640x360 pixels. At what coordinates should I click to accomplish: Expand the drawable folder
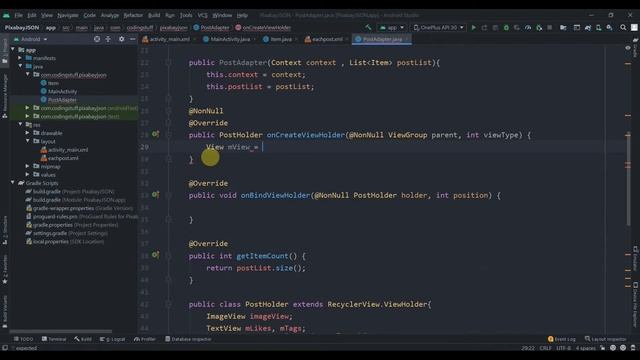tap(27, 133)
